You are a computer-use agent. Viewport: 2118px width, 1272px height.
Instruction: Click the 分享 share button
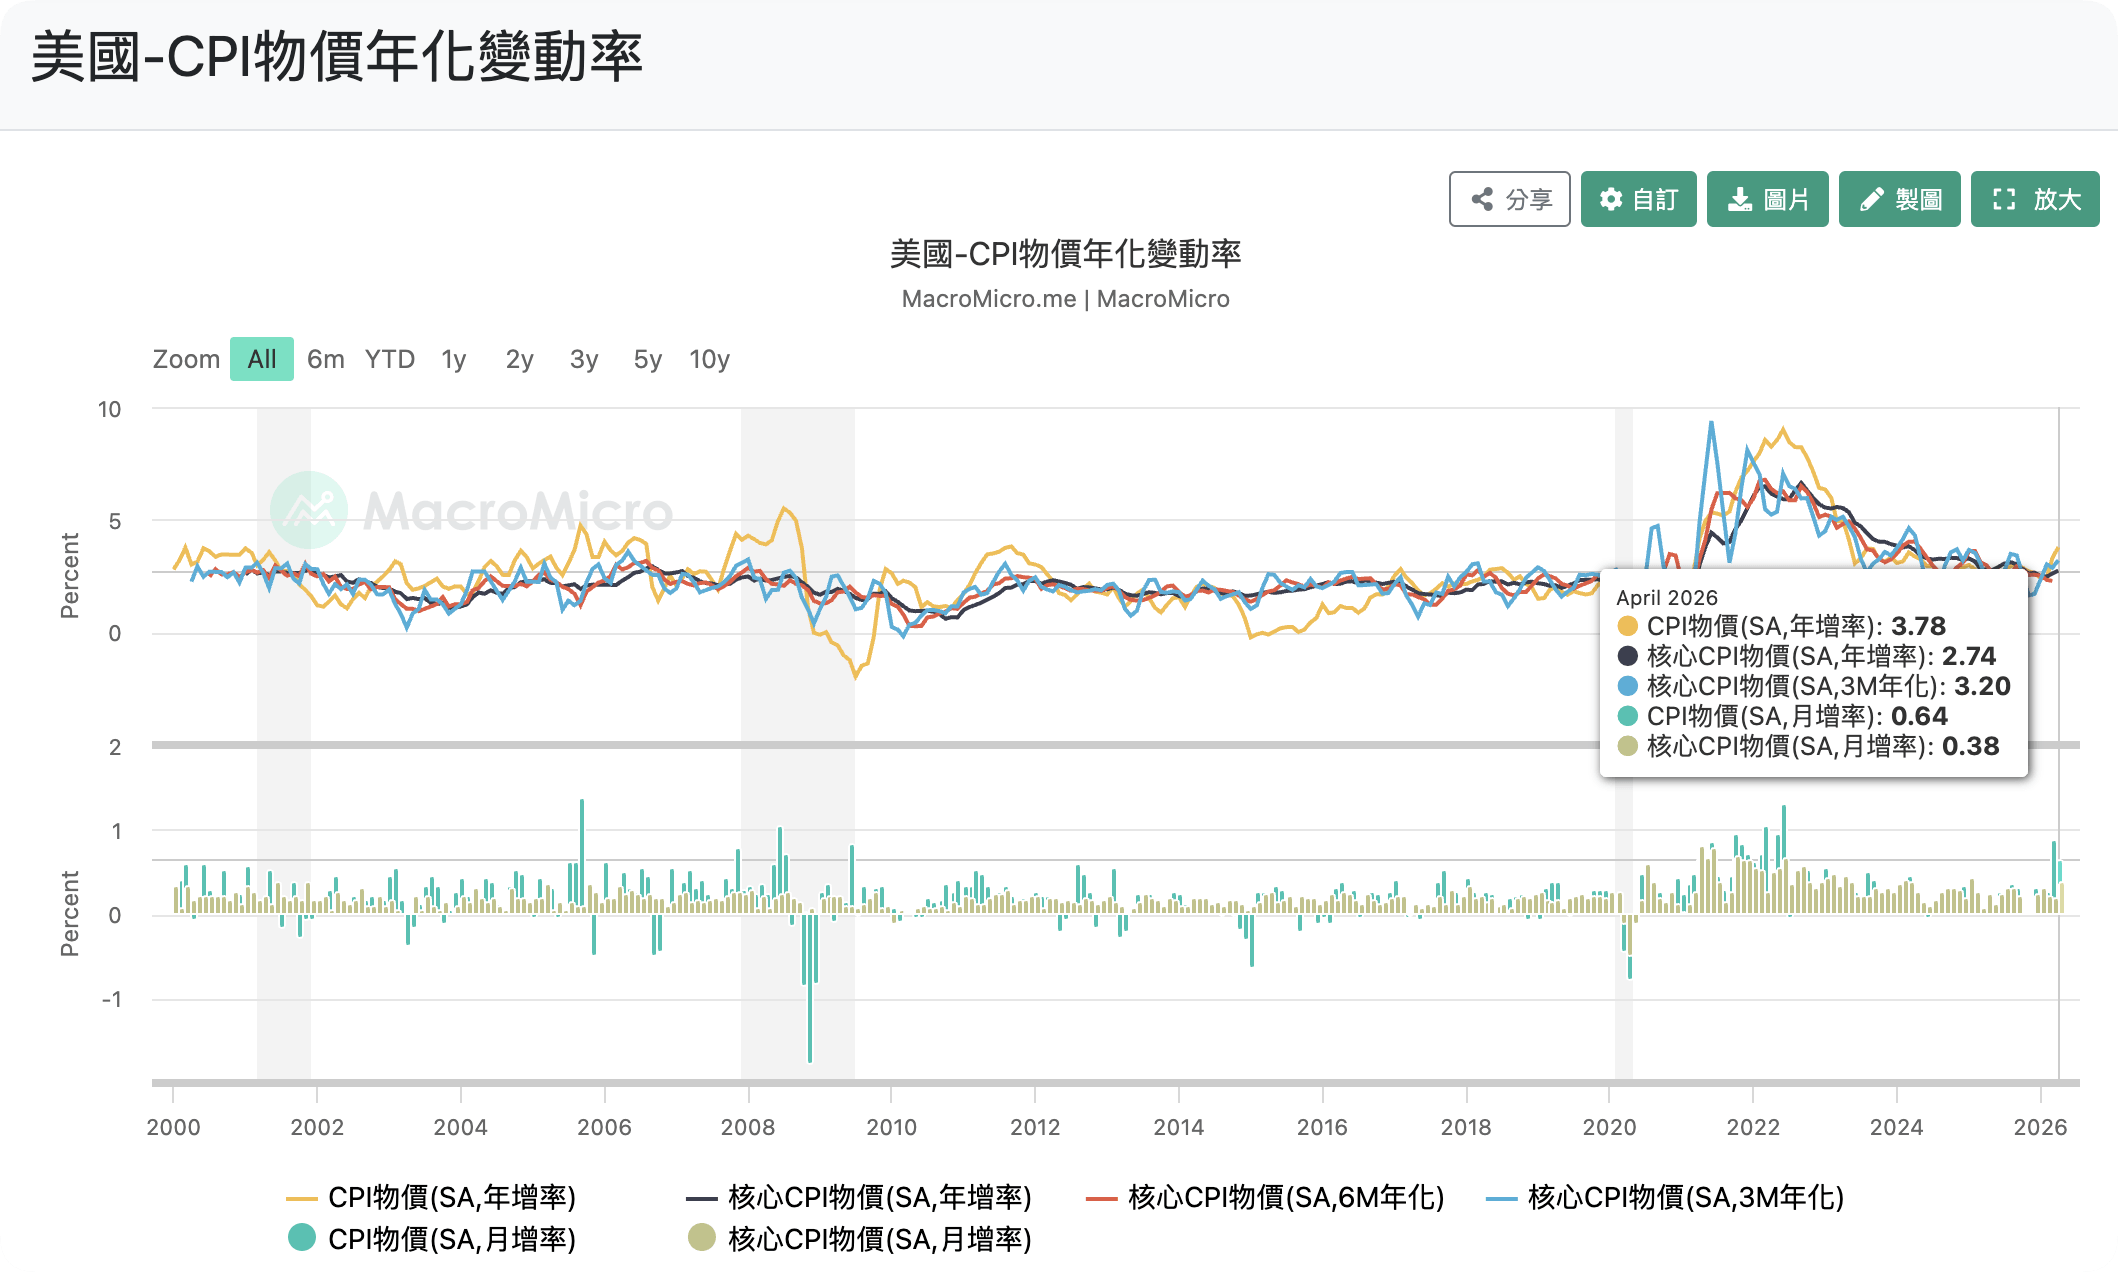coord(1509,199)
